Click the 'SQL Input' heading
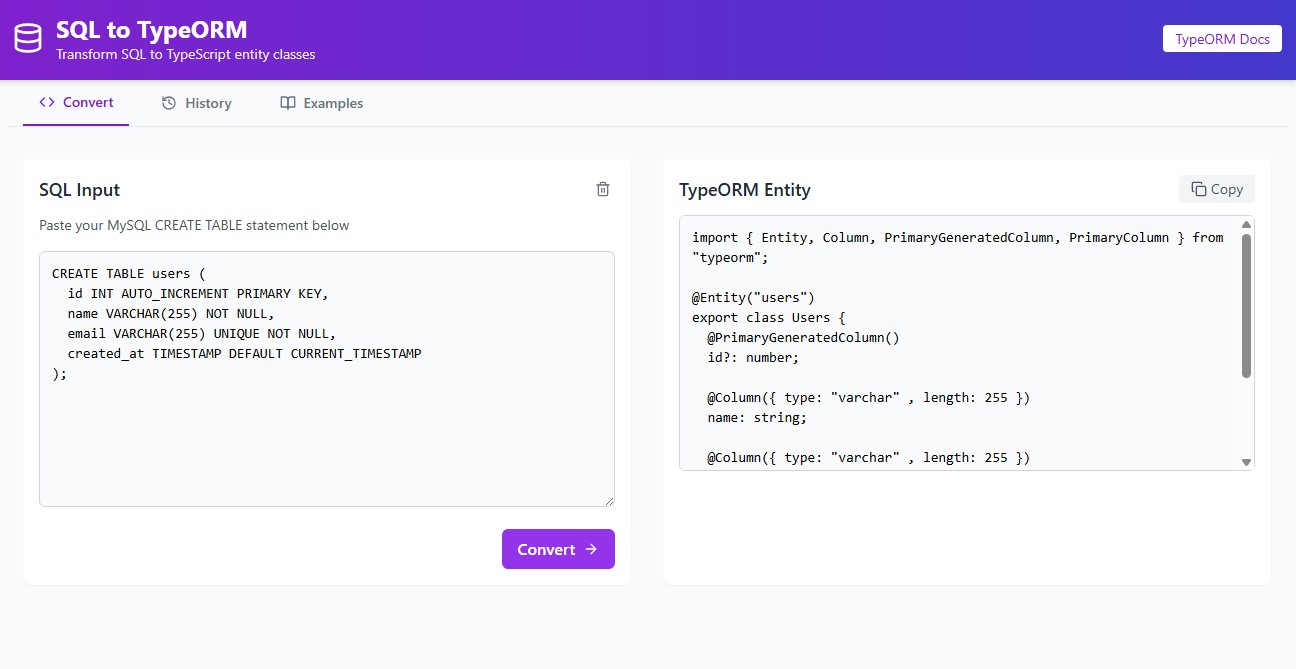 tap(80, 190)
